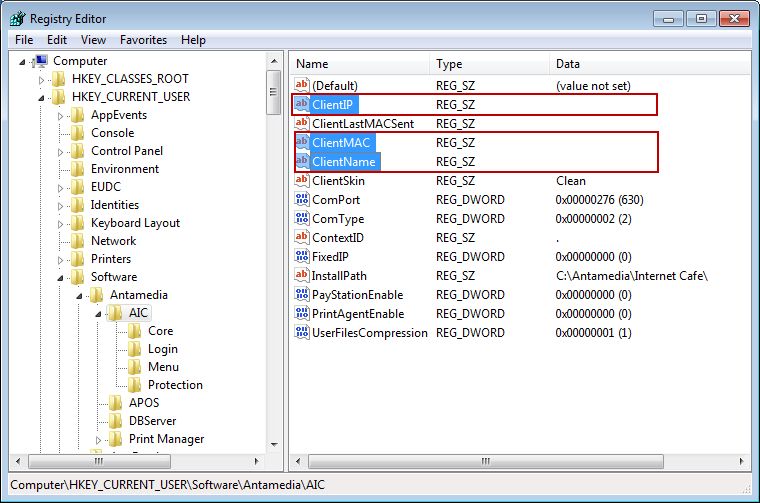Click the AIC open folder icon
The width and height of the screenshot is (760, 503).
[115, 313]
